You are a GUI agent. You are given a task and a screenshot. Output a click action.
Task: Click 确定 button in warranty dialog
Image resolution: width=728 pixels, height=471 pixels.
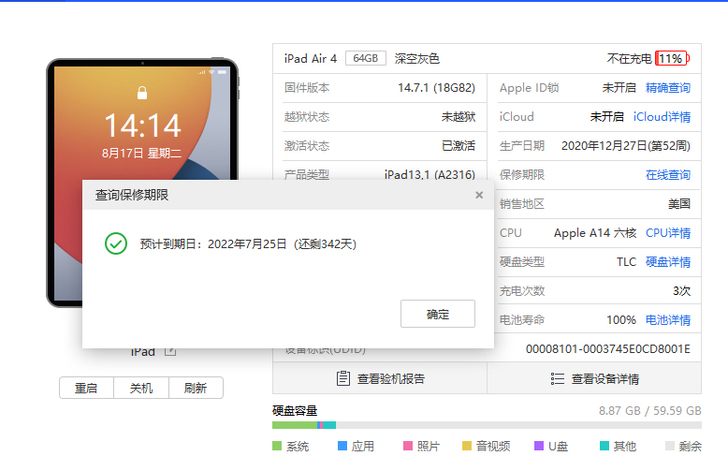coord(437,314)
